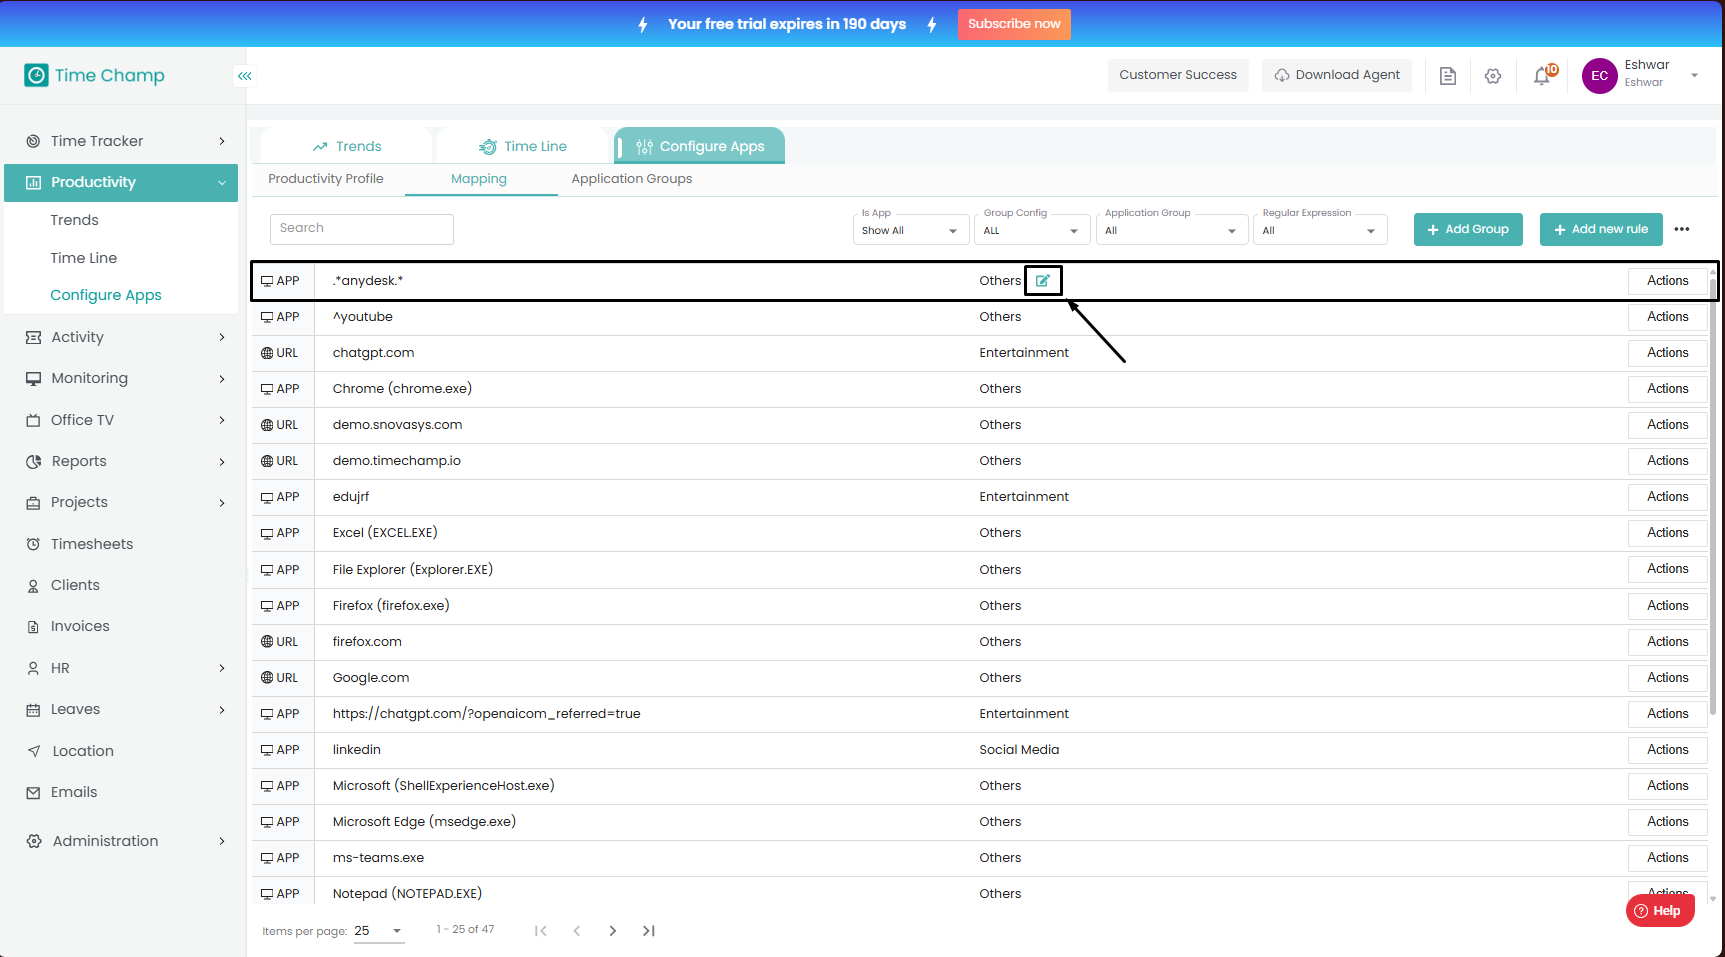The width and height of the screenshot is (1725, 957).
Task: Switch to the Trends tab
Action: pos(346,146)
